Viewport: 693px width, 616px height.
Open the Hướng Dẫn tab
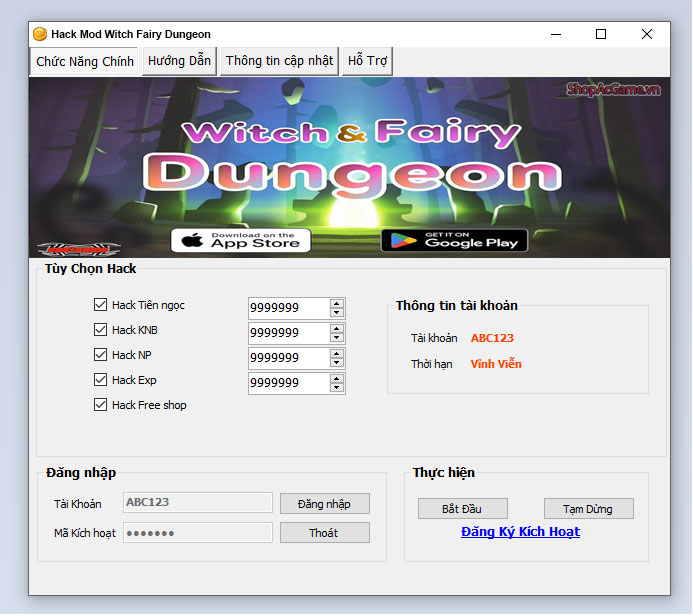tap(179, 61)
